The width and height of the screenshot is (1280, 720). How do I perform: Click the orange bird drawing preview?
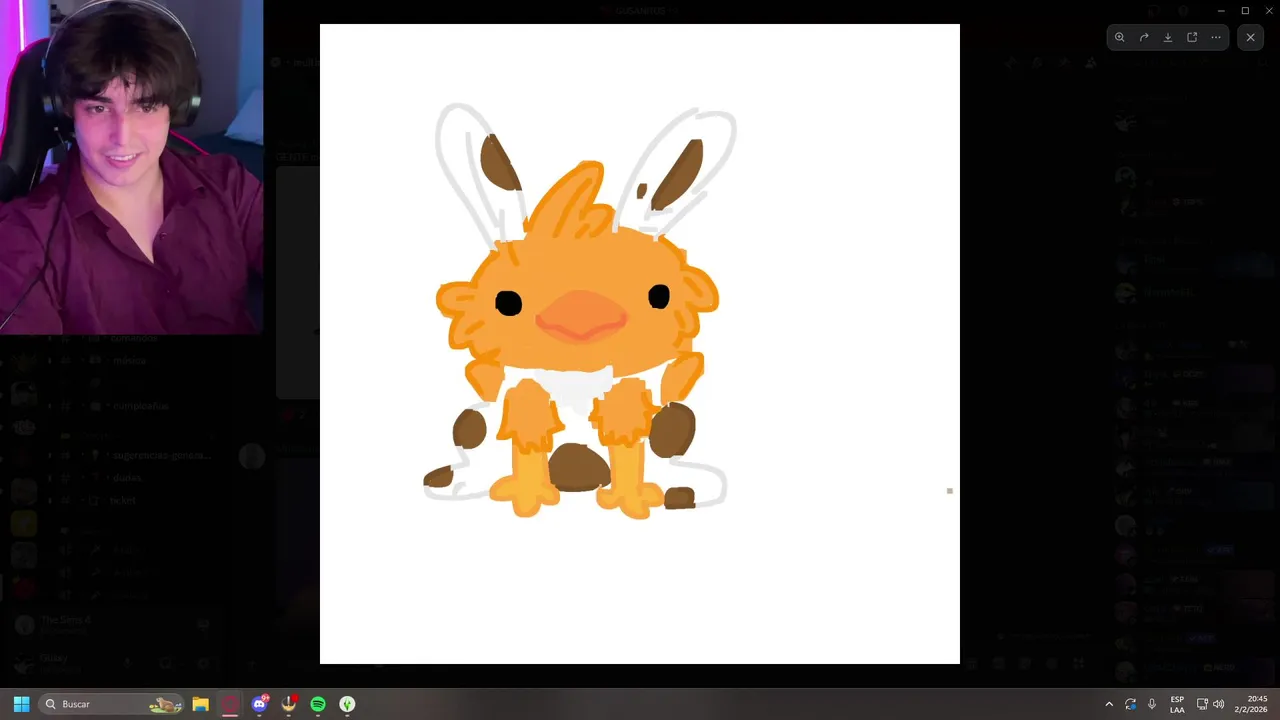point(640,344)
